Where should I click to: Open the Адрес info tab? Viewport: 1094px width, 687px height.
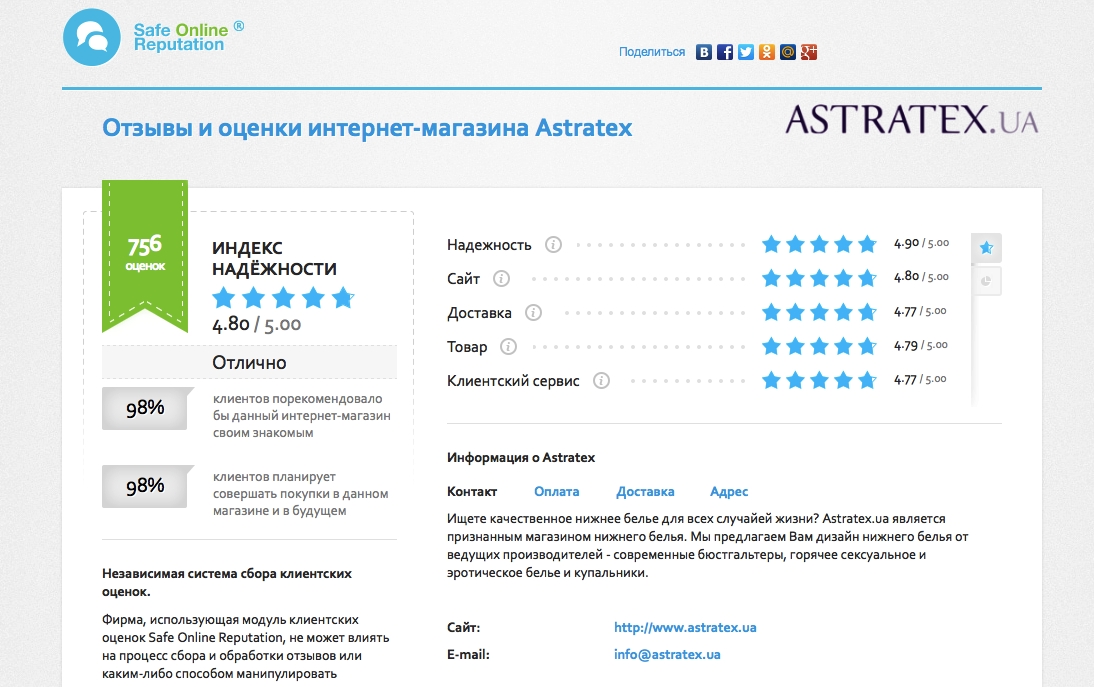(729, 492)
